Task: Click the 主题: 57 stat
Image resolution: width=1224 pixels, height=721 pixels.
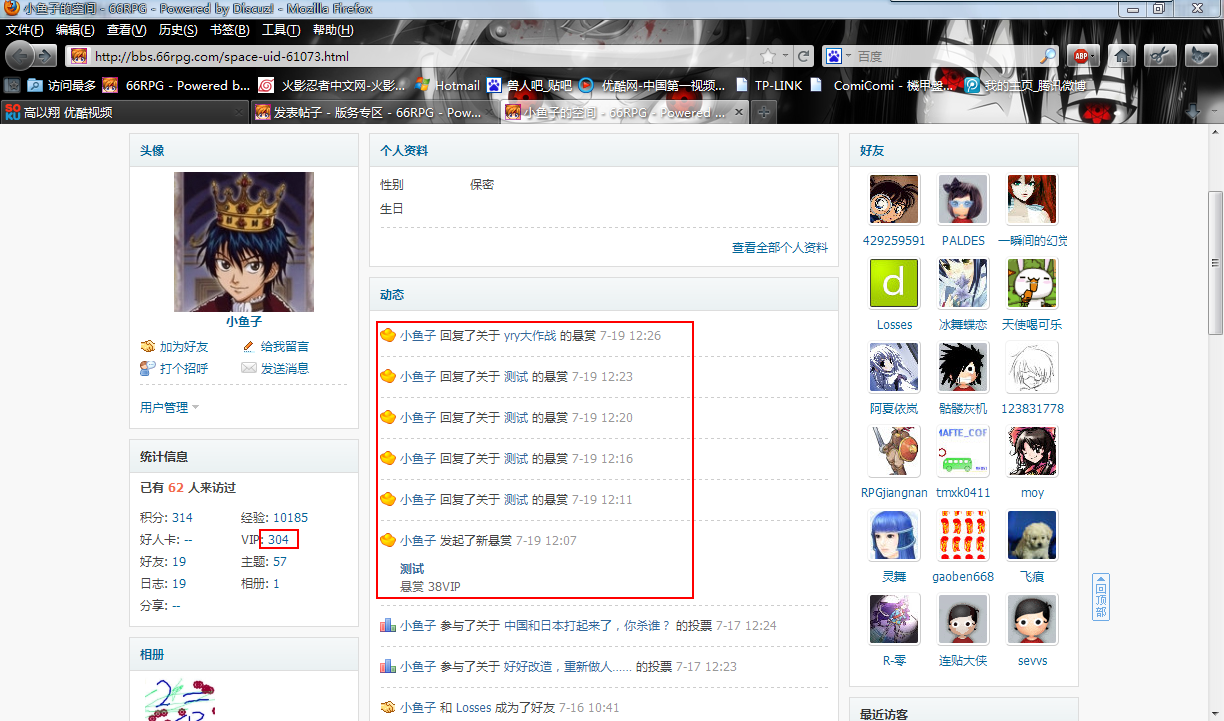Action: coord(264,561)
